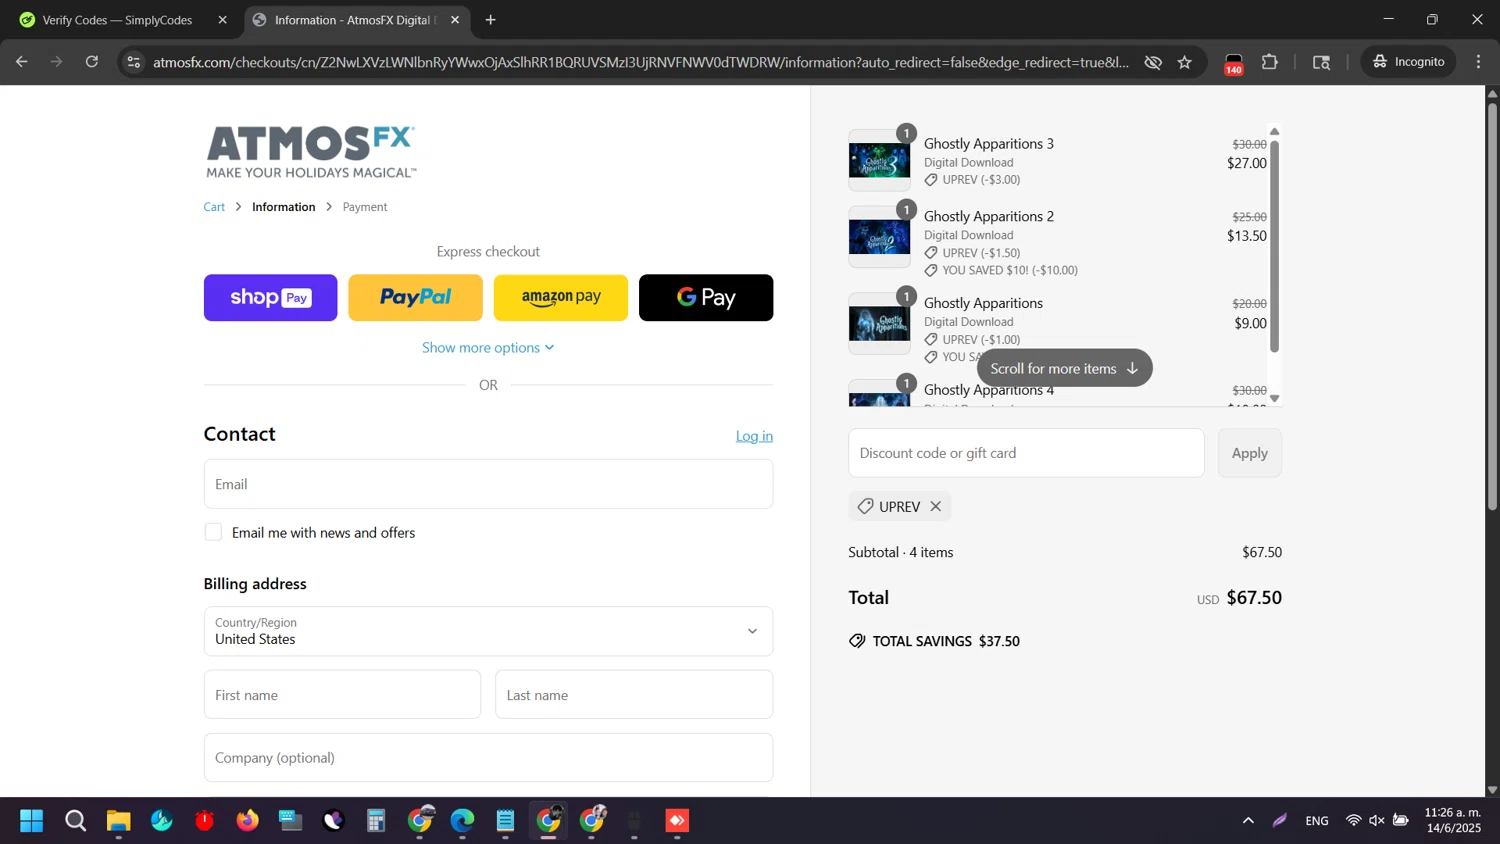Image resolution: width=1500 pixels, height=844 pixels.
Task: Open Calculator from taskbar
Action: [376, 821]
